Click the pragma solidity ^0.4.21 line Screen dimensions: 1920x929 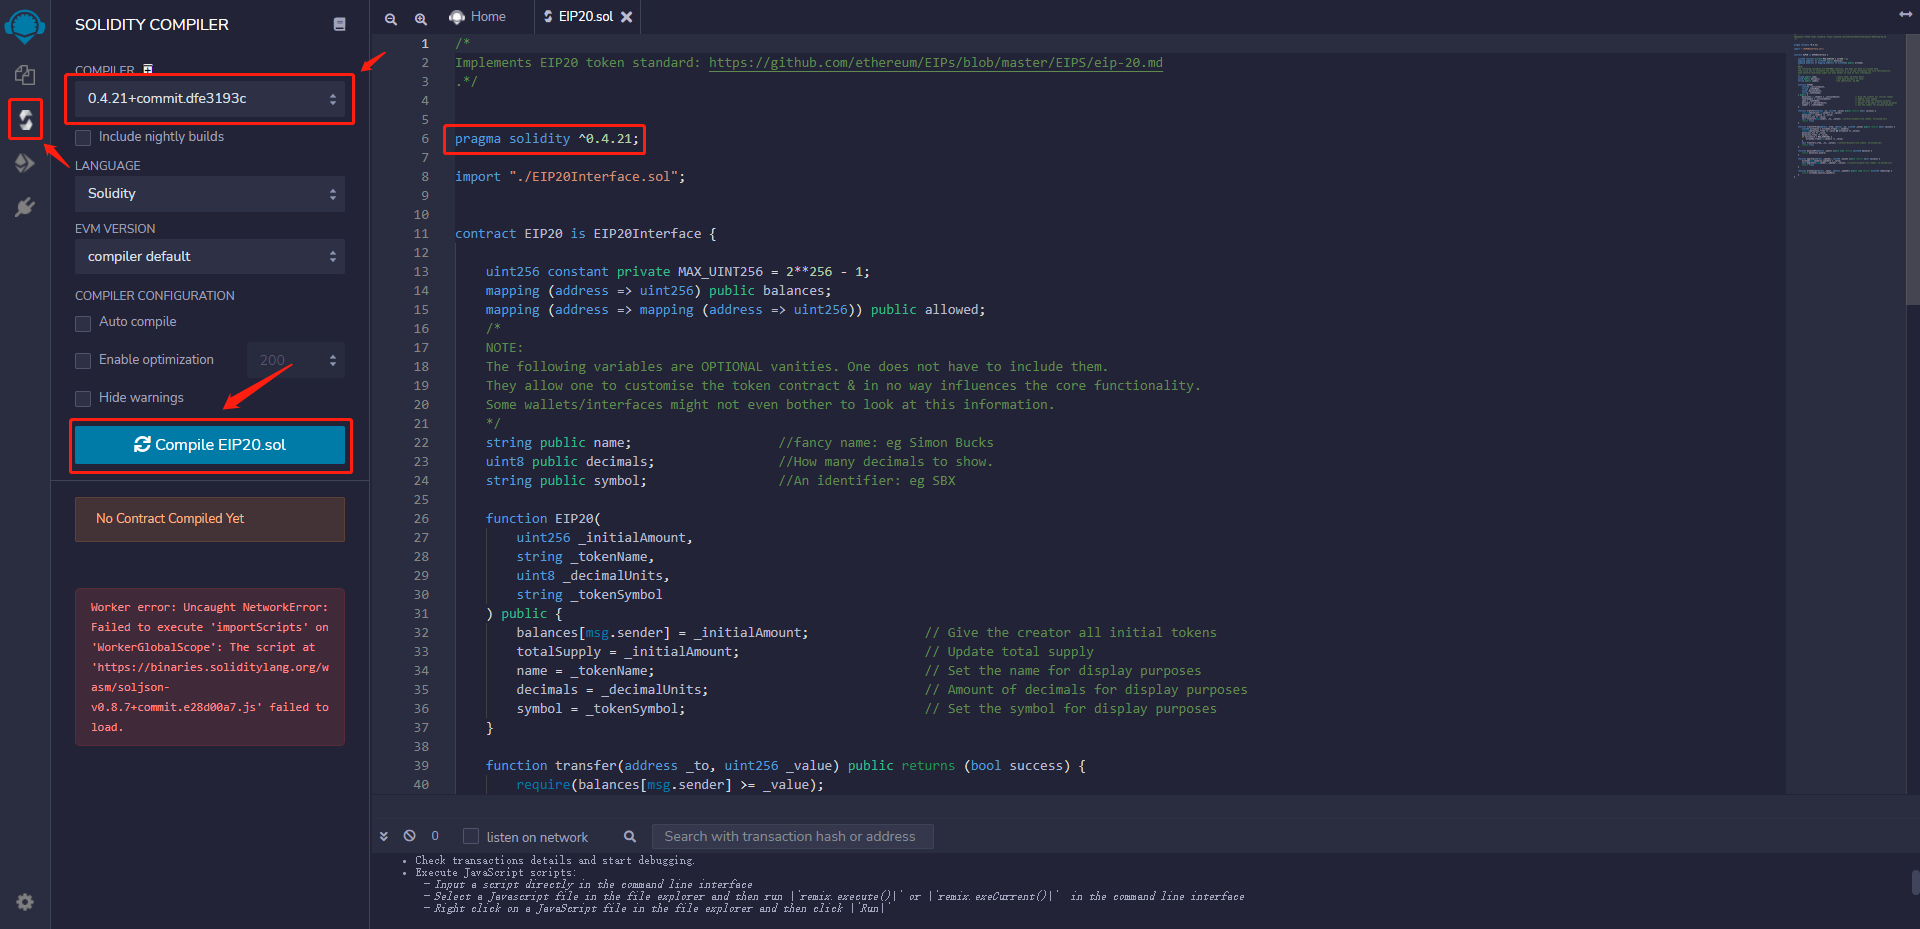546,139
